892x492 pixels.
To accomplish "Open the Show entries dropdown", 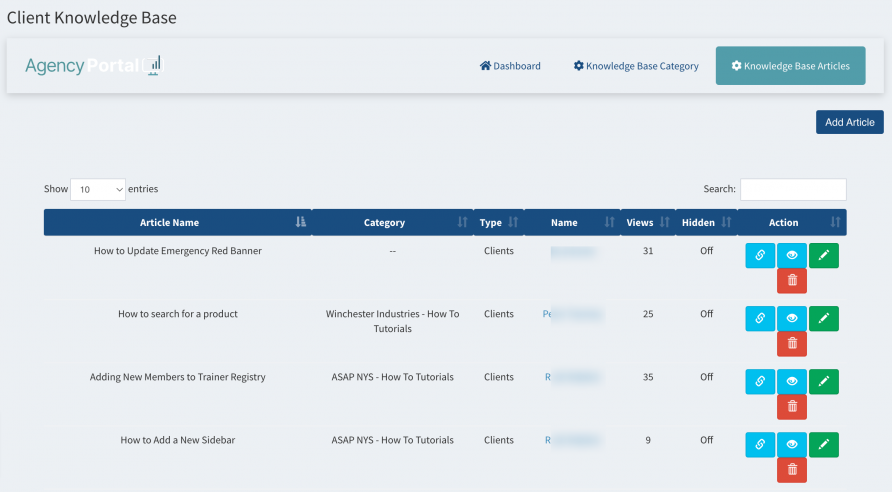I will coord(98,189).
